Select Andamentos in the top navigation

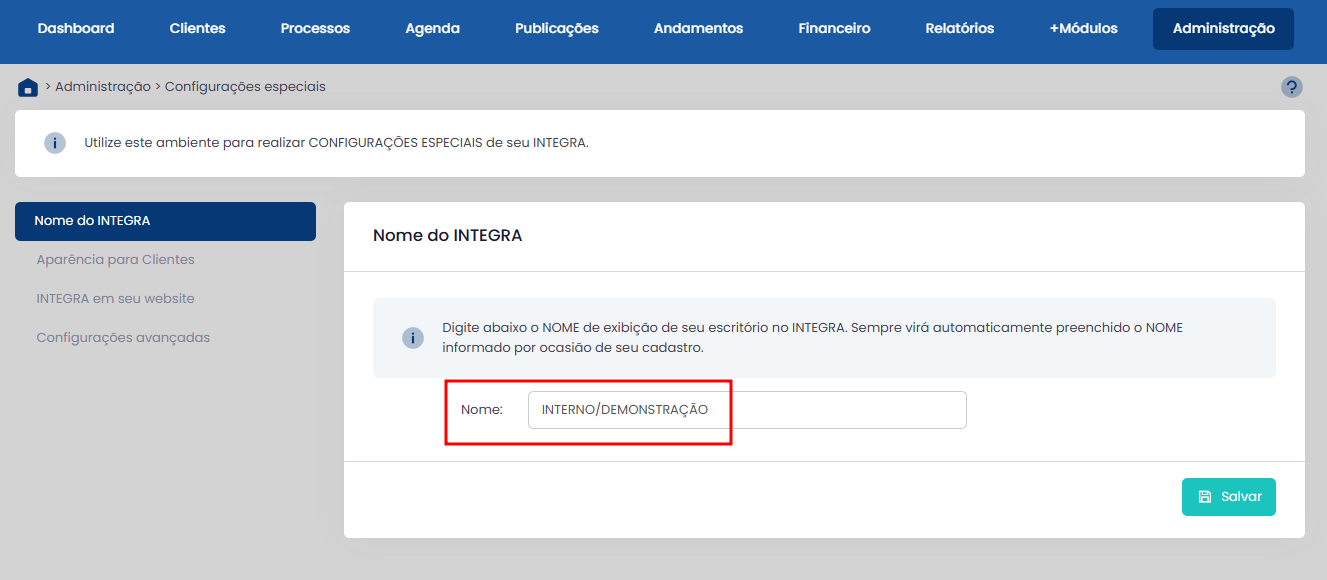tap(698, 28)
